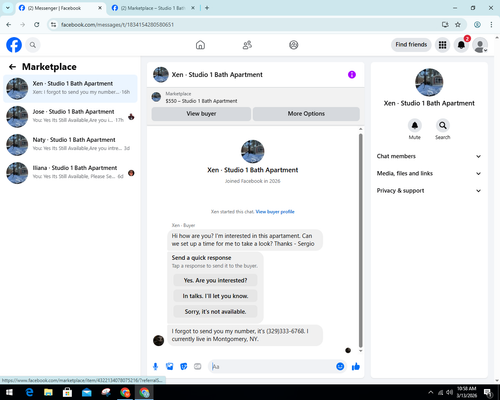Switch to the Marketplace - Studio 1 Bath tab
The image size is (500, 400).
point(153,8)
